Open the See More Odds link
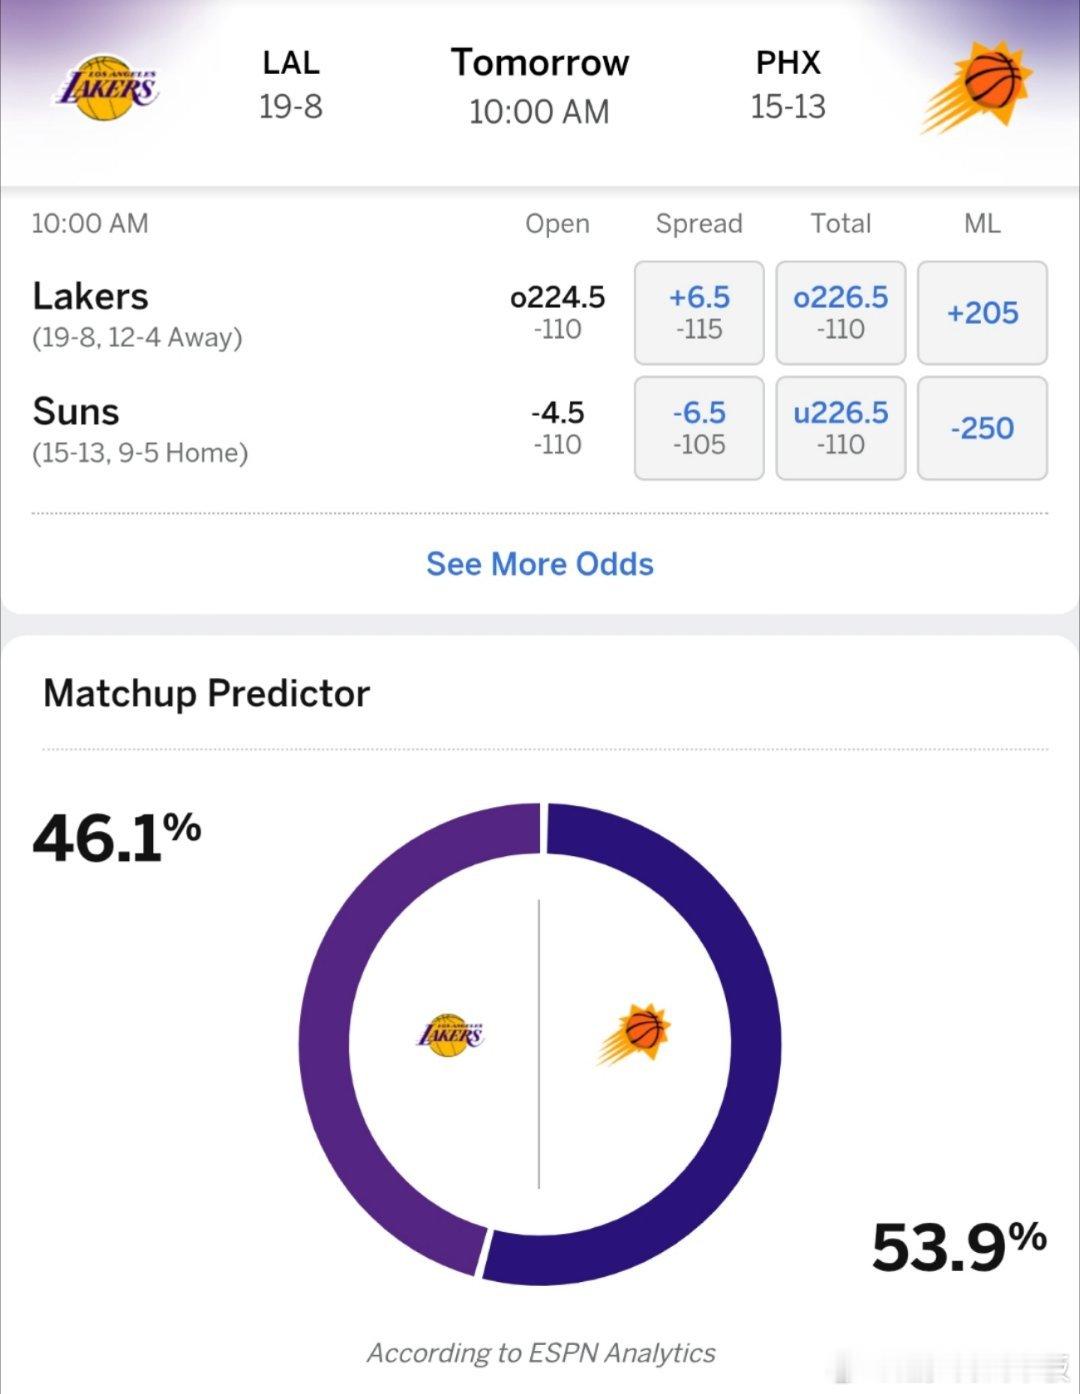This screenshot has width=1080, height=1394. click(540, 564)
